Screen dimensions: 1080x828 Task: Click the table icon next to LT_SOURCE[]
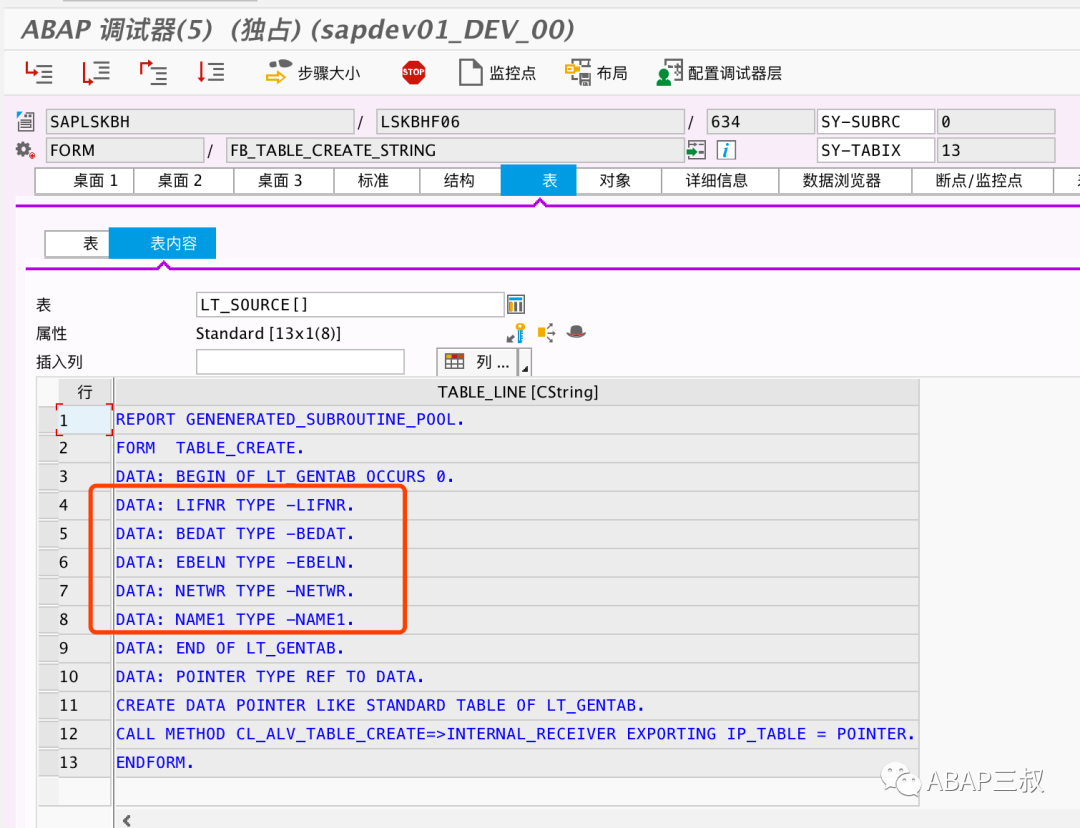[x=516, y=304]
